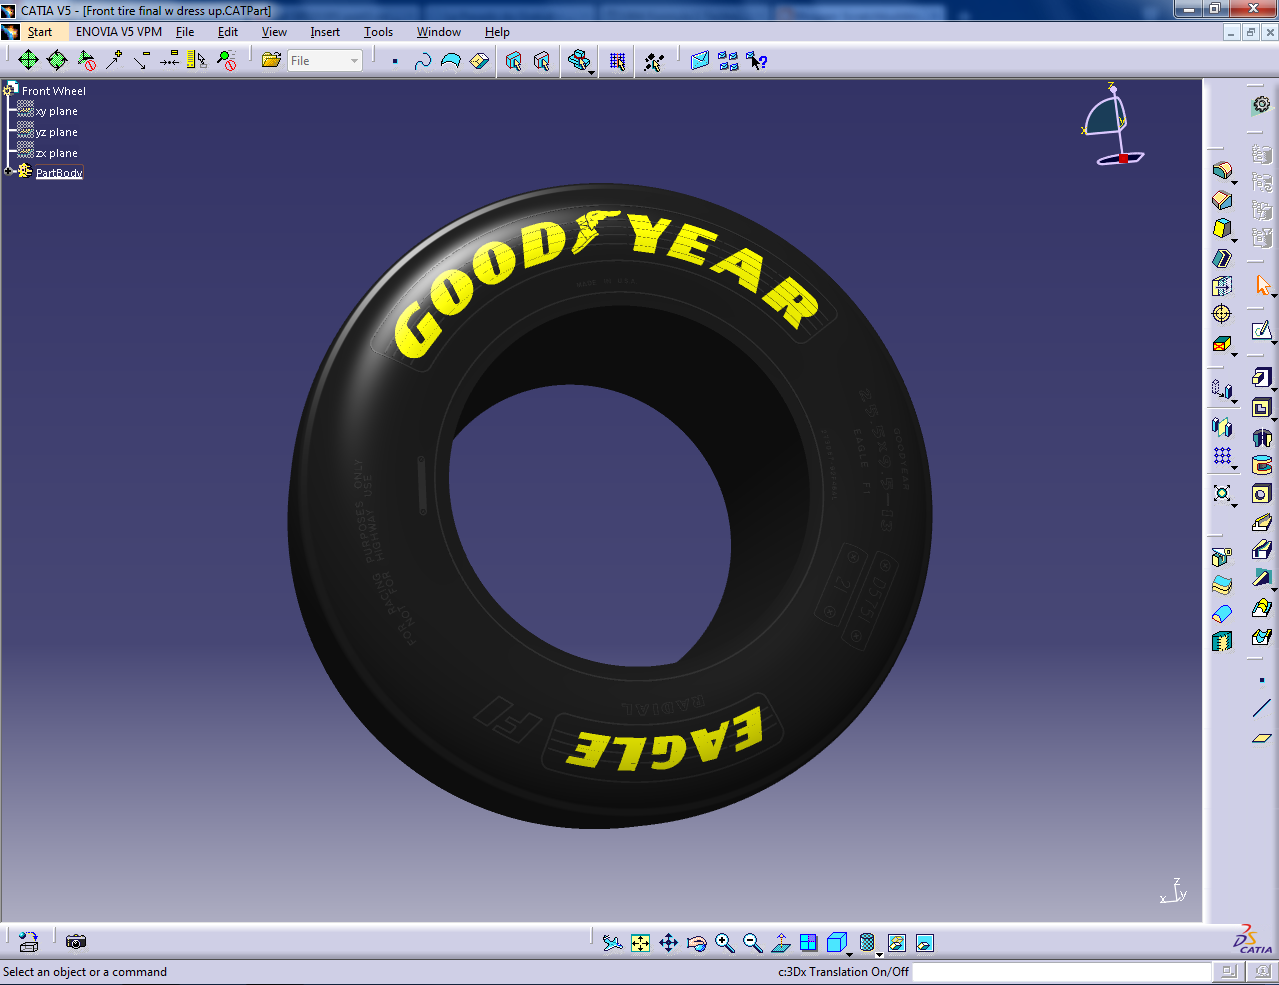This screenshot has width=1279, height=985.
Task: Click the Rib tool icon
Action: [x=1261, y=522]
